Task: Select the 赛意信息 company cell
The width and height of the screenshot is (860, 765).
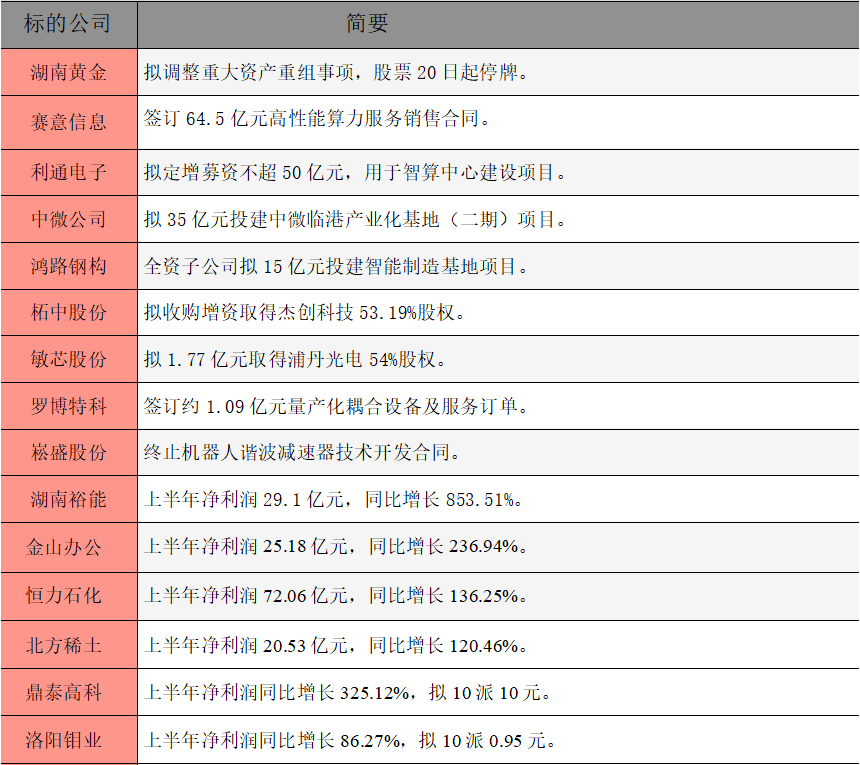Action: click(x=69, y=122)
